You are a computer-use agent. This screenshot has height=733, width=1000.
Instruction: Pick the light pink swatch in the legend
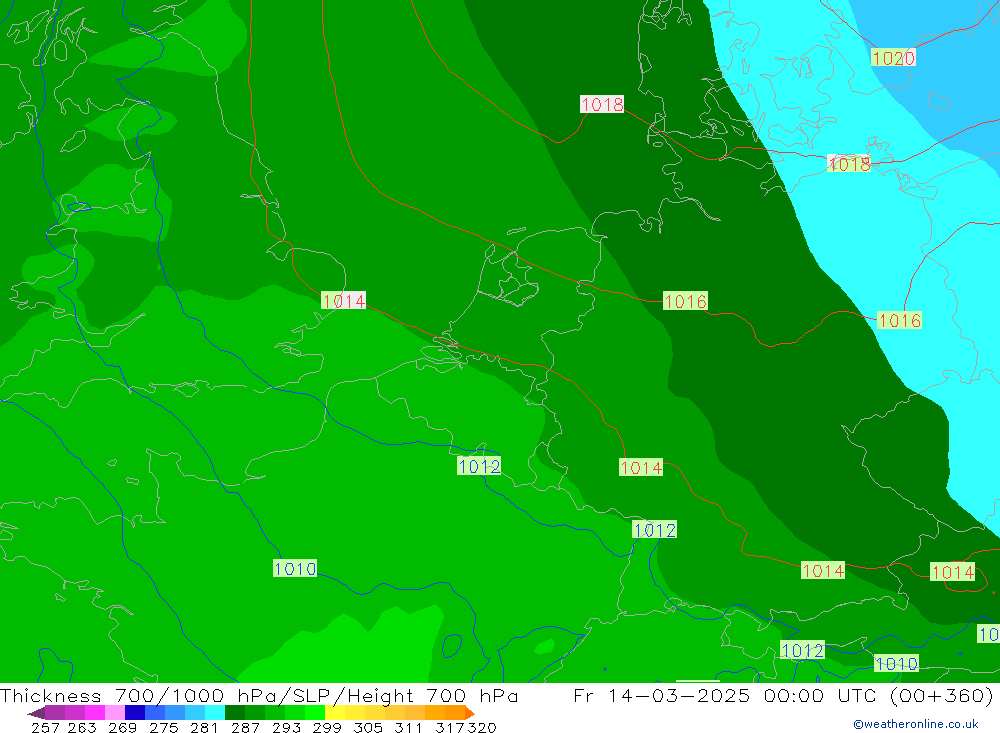click(115, 713)
